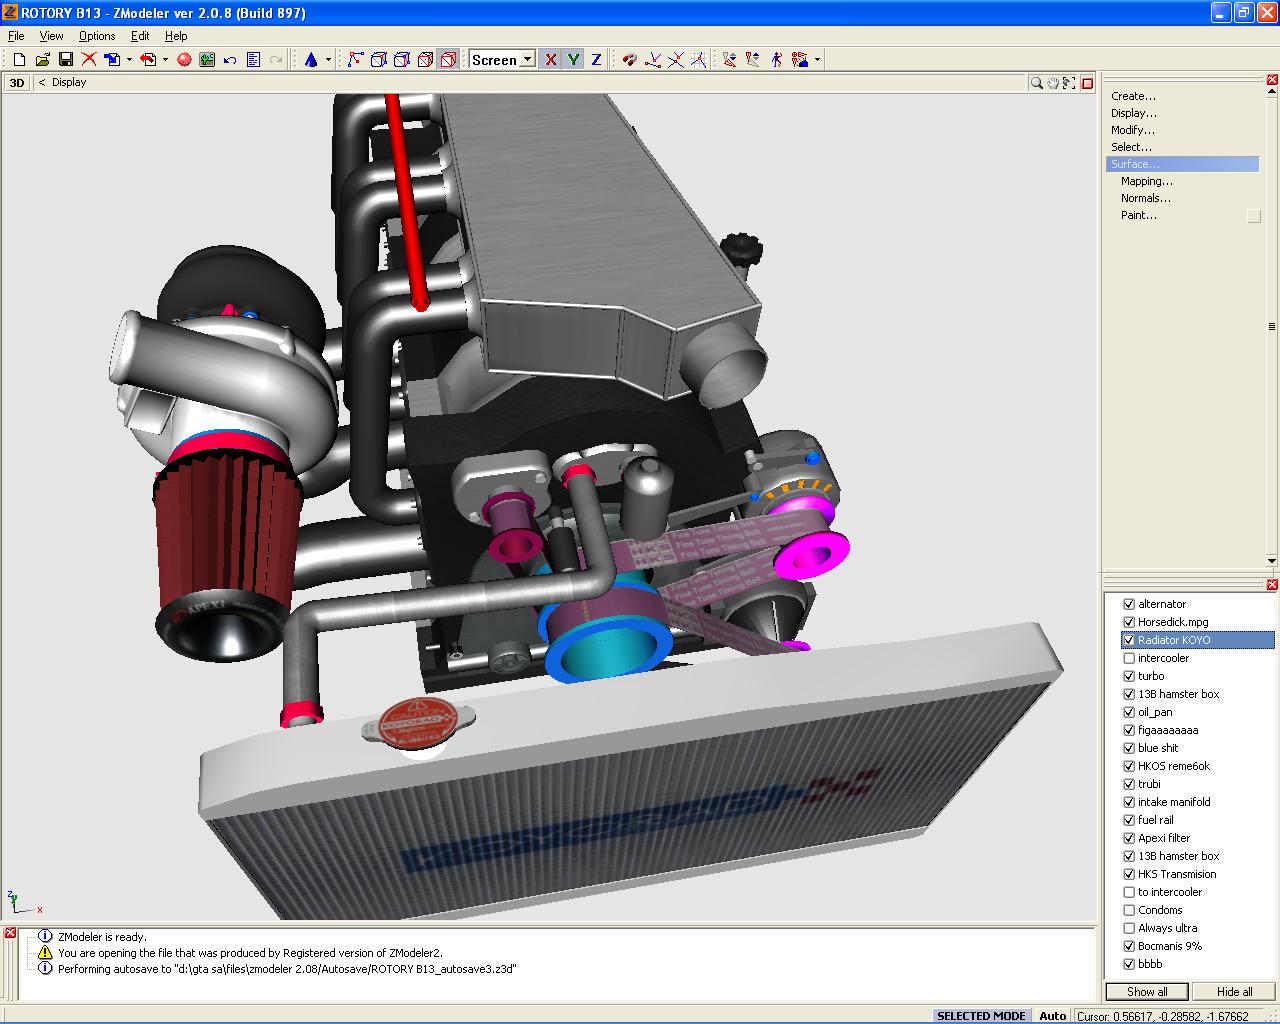Open the Help menu
Viewport: 1280px width, 1024px height.
click(x=176, y=36)
